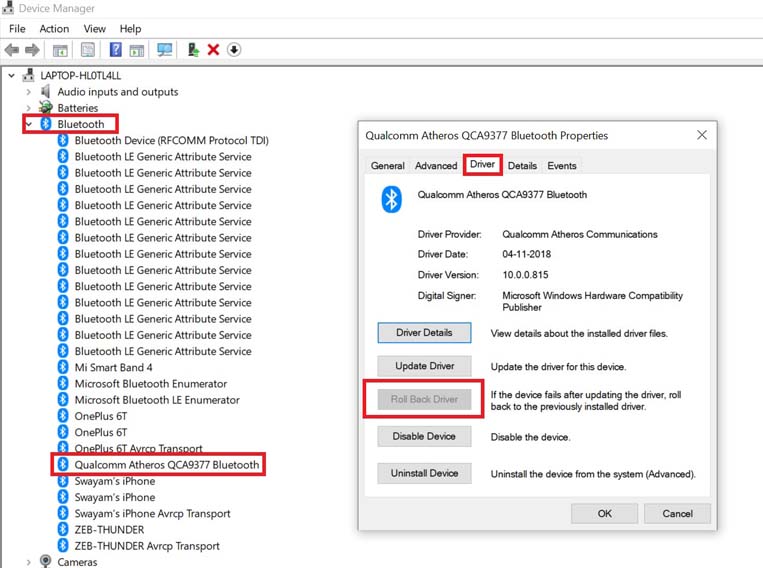
Task: Dismiss dialog with the Cancel button
Action: [x=677, y=513]
